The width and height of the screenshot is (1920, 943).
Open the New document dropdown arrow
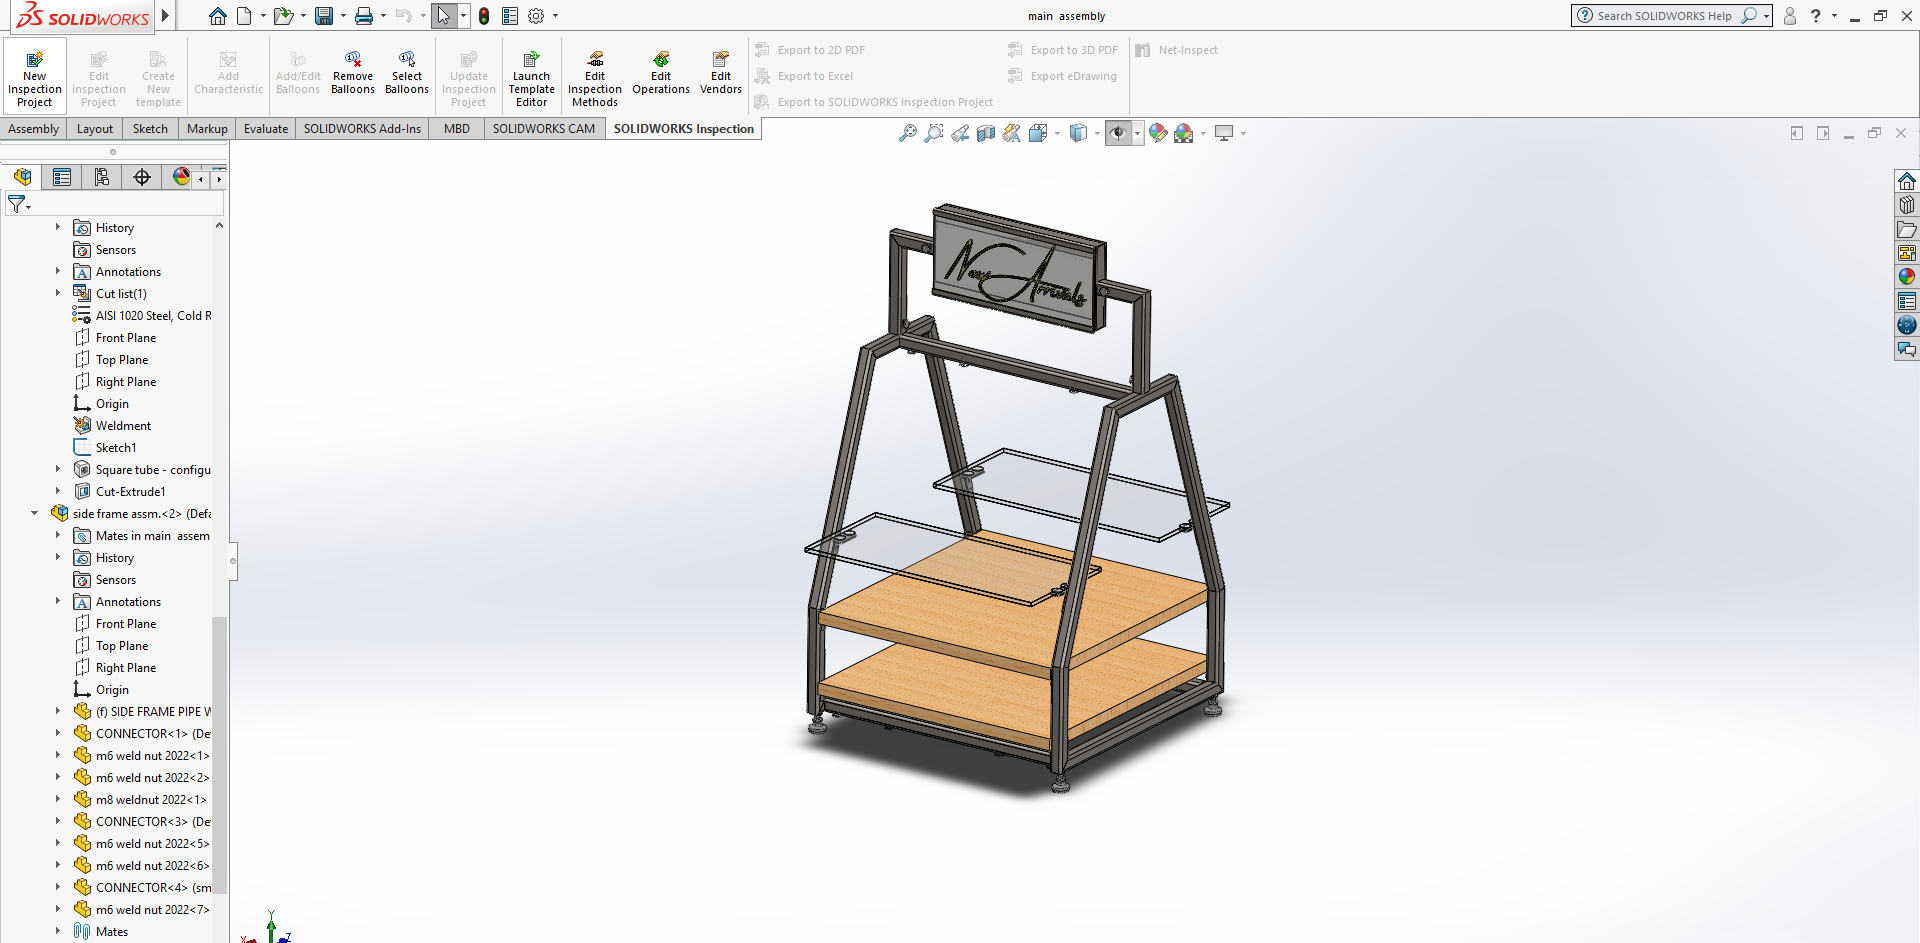tap(263, 16)
